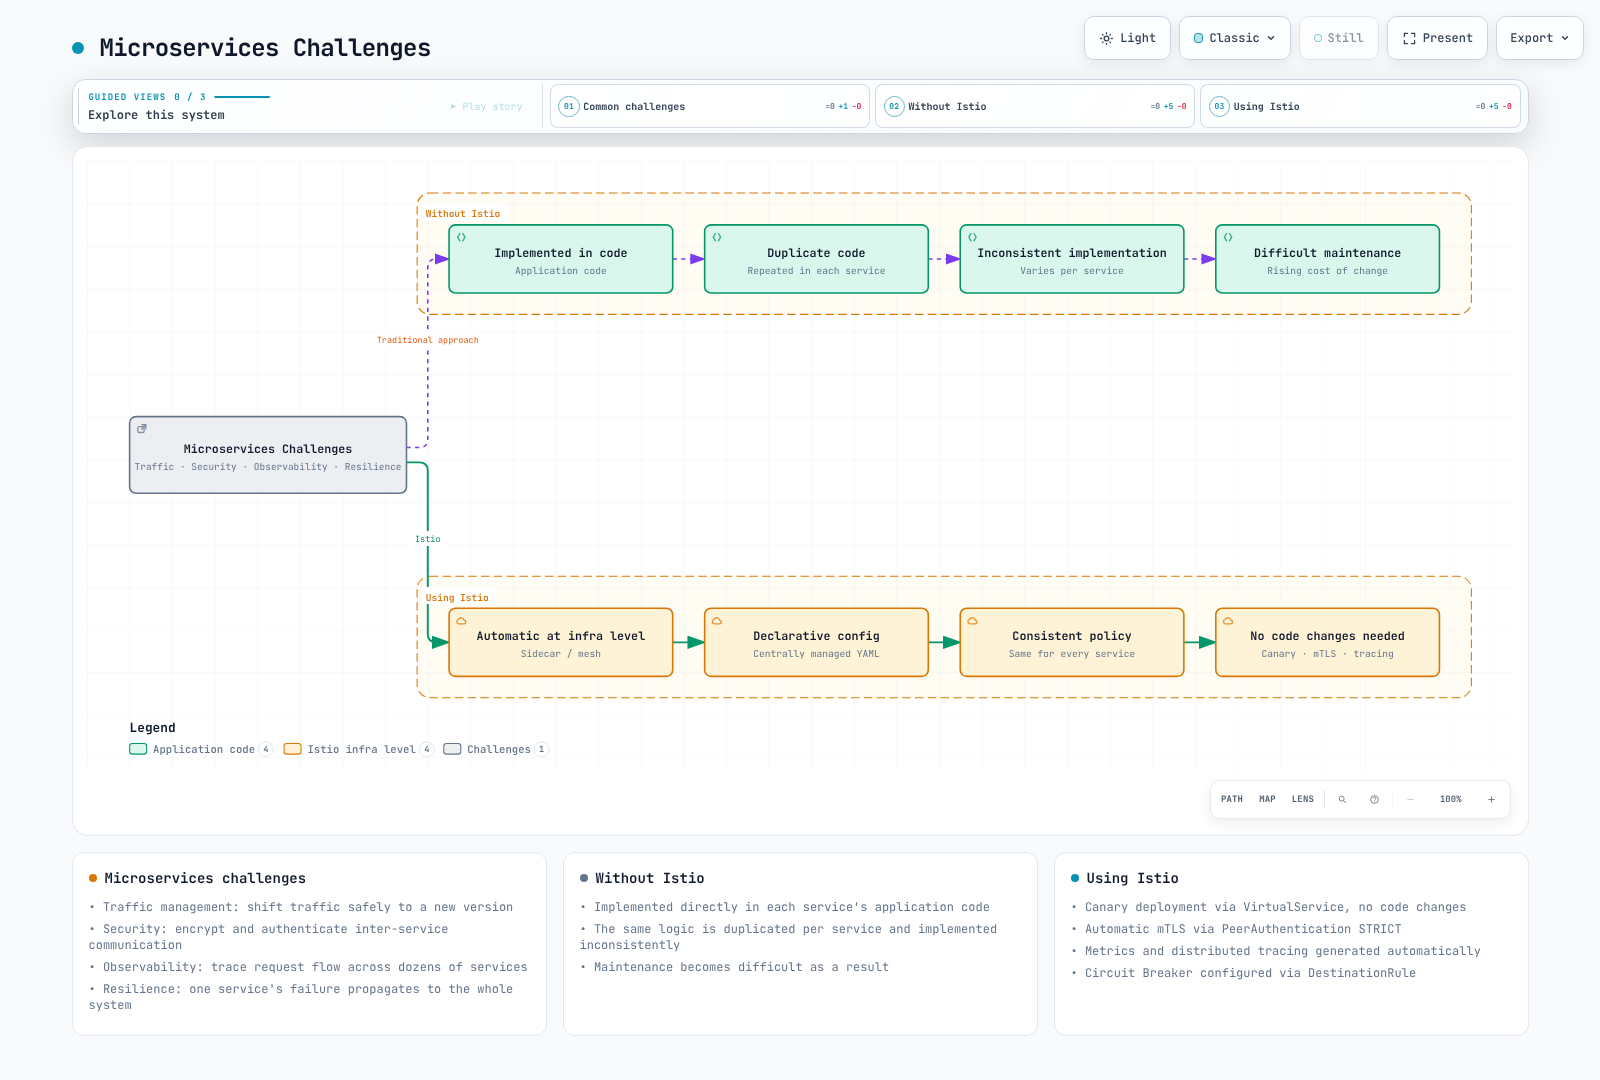
Task: Open the Classic style dropdown
Action: point(1235,38)
